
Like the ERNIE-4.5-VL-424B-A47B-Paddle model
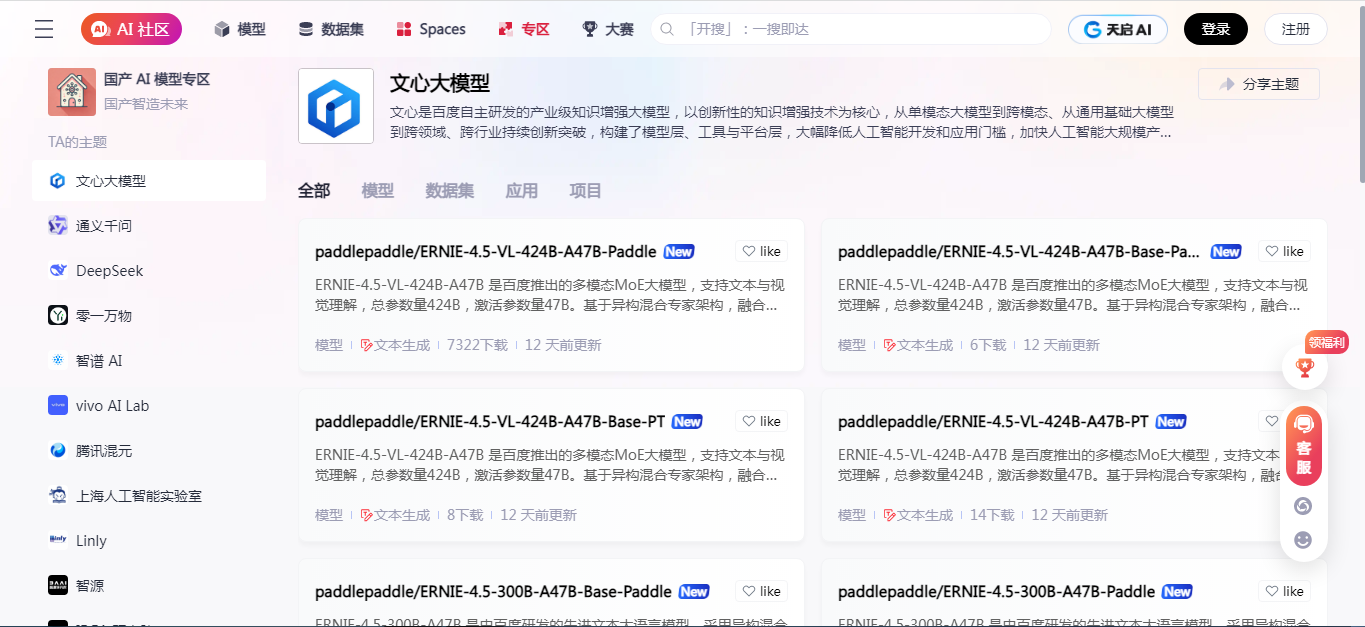click(761, 251)
